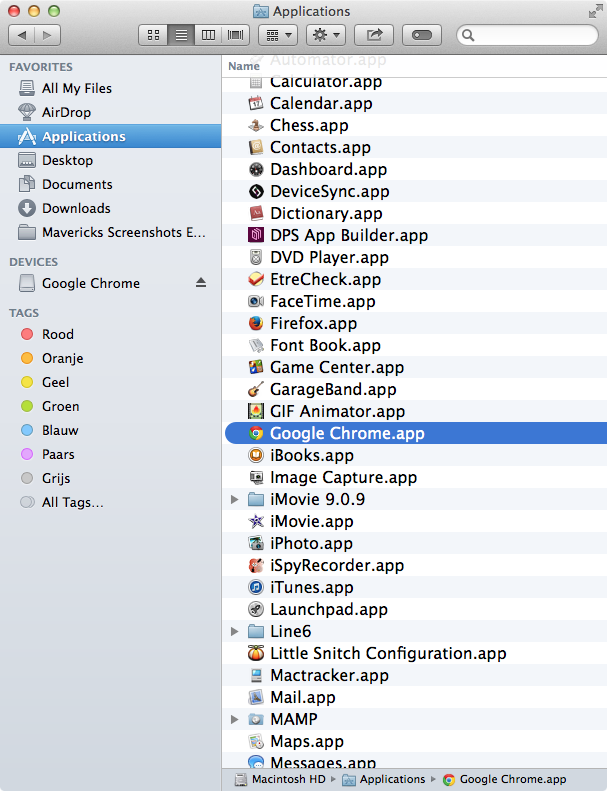The height and width of the screenshot is (791, 607).
Task: Click the search field
Action: coord(527,35)
